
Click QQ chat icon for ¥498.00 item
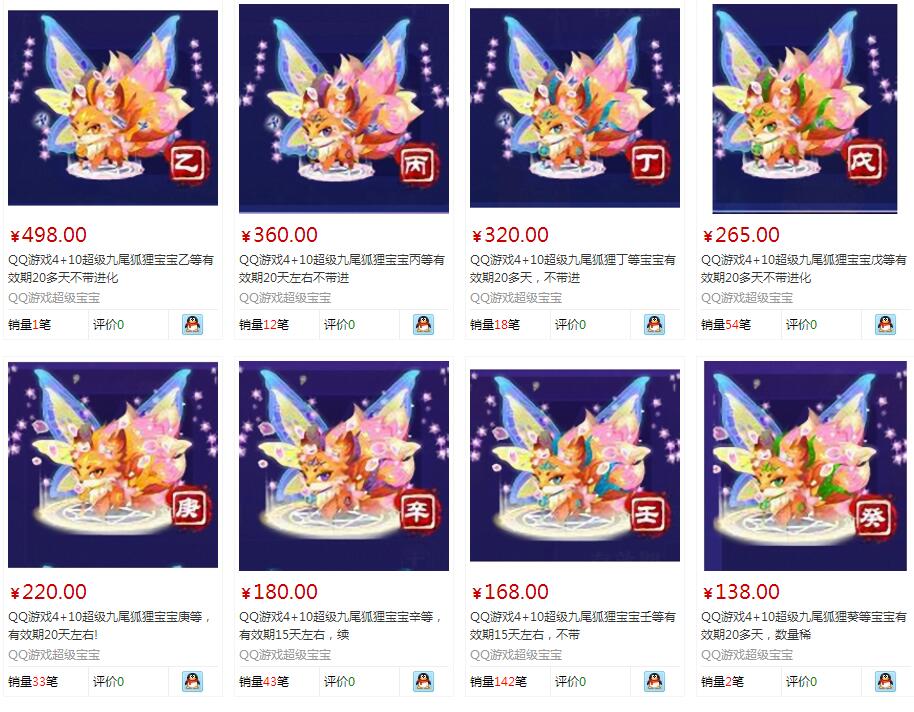(192, 324)
